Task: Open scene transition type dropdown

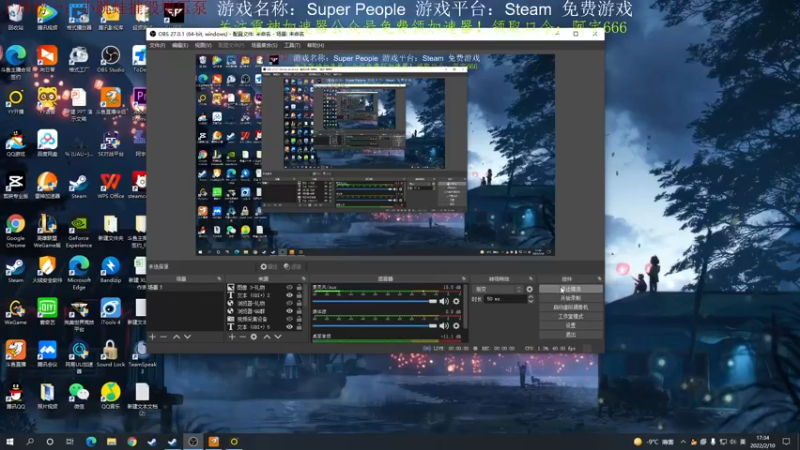Action: point(497,289)
